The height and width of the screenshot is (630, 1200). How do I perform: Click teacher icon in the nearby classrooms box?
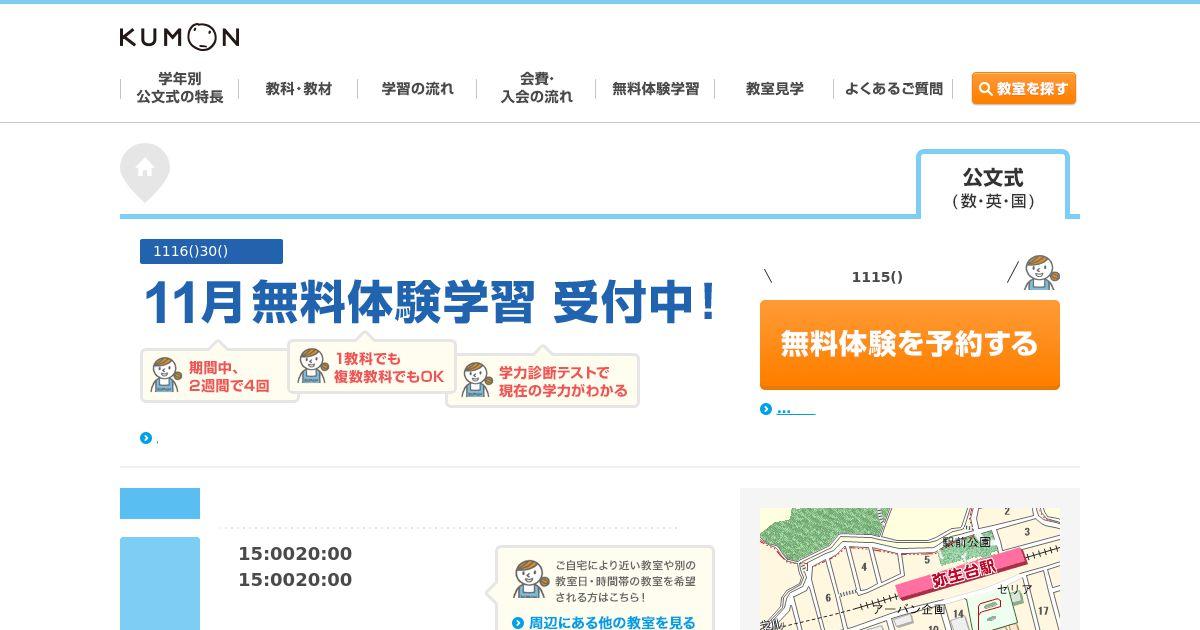[530, 578]
